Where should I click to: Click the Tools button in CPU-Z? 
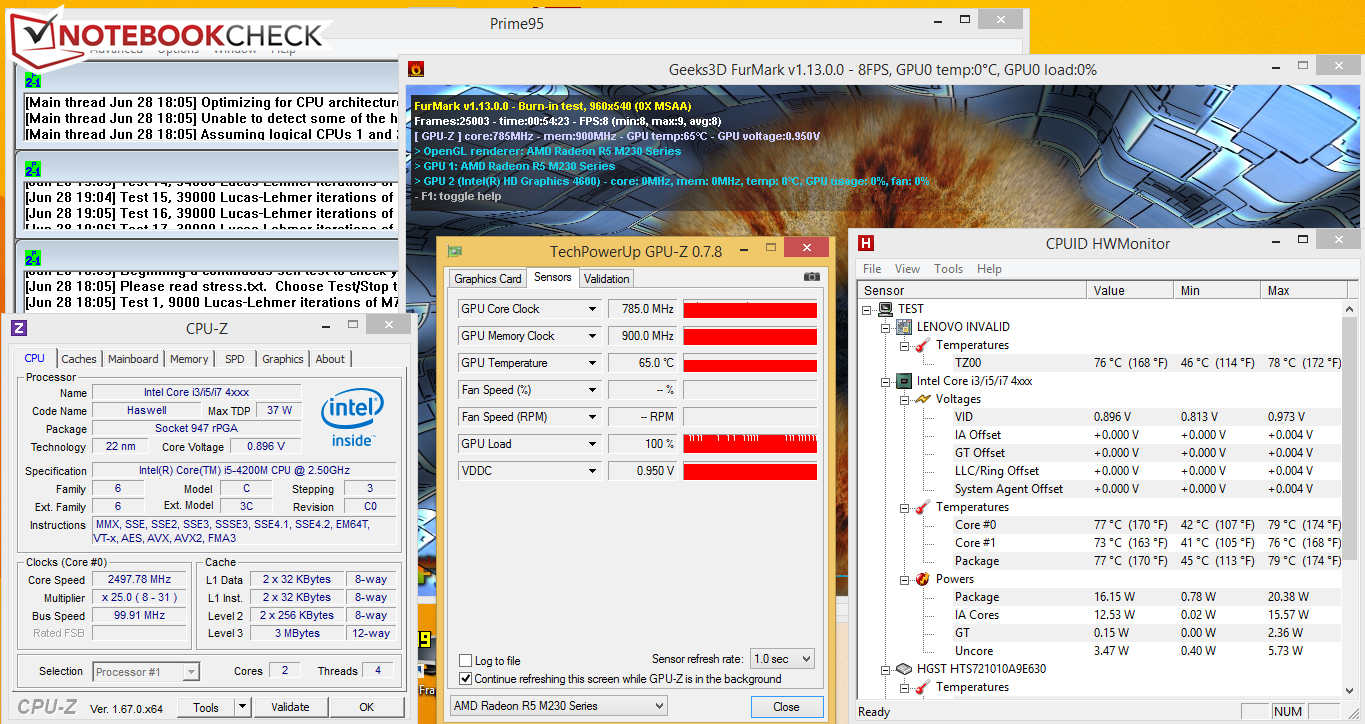tap(206, 707)
